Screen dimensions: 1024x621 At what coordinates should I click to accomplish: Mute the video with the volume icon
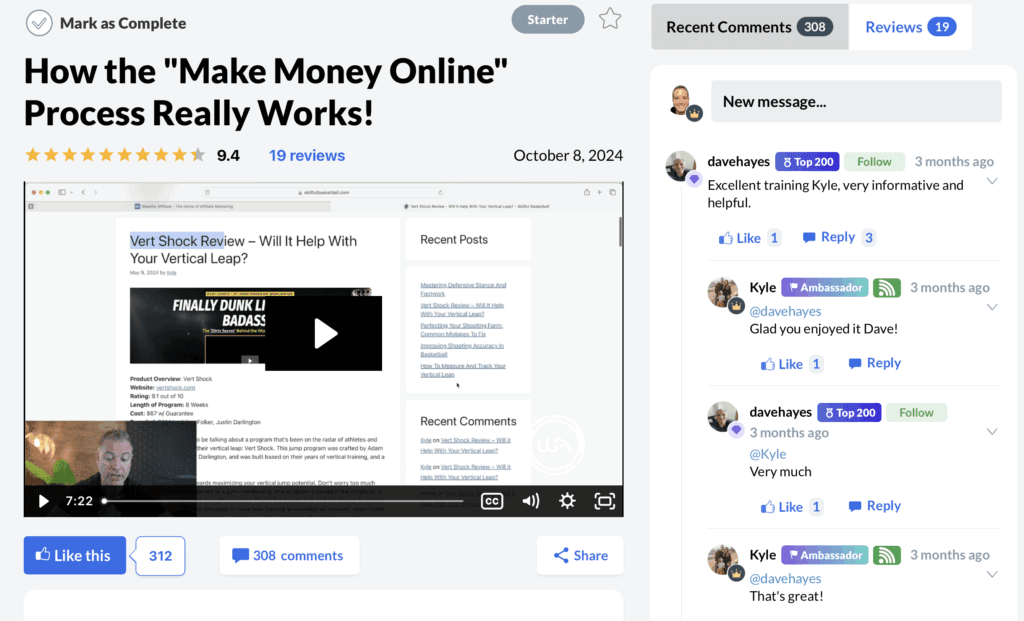[x=530, y=501]
